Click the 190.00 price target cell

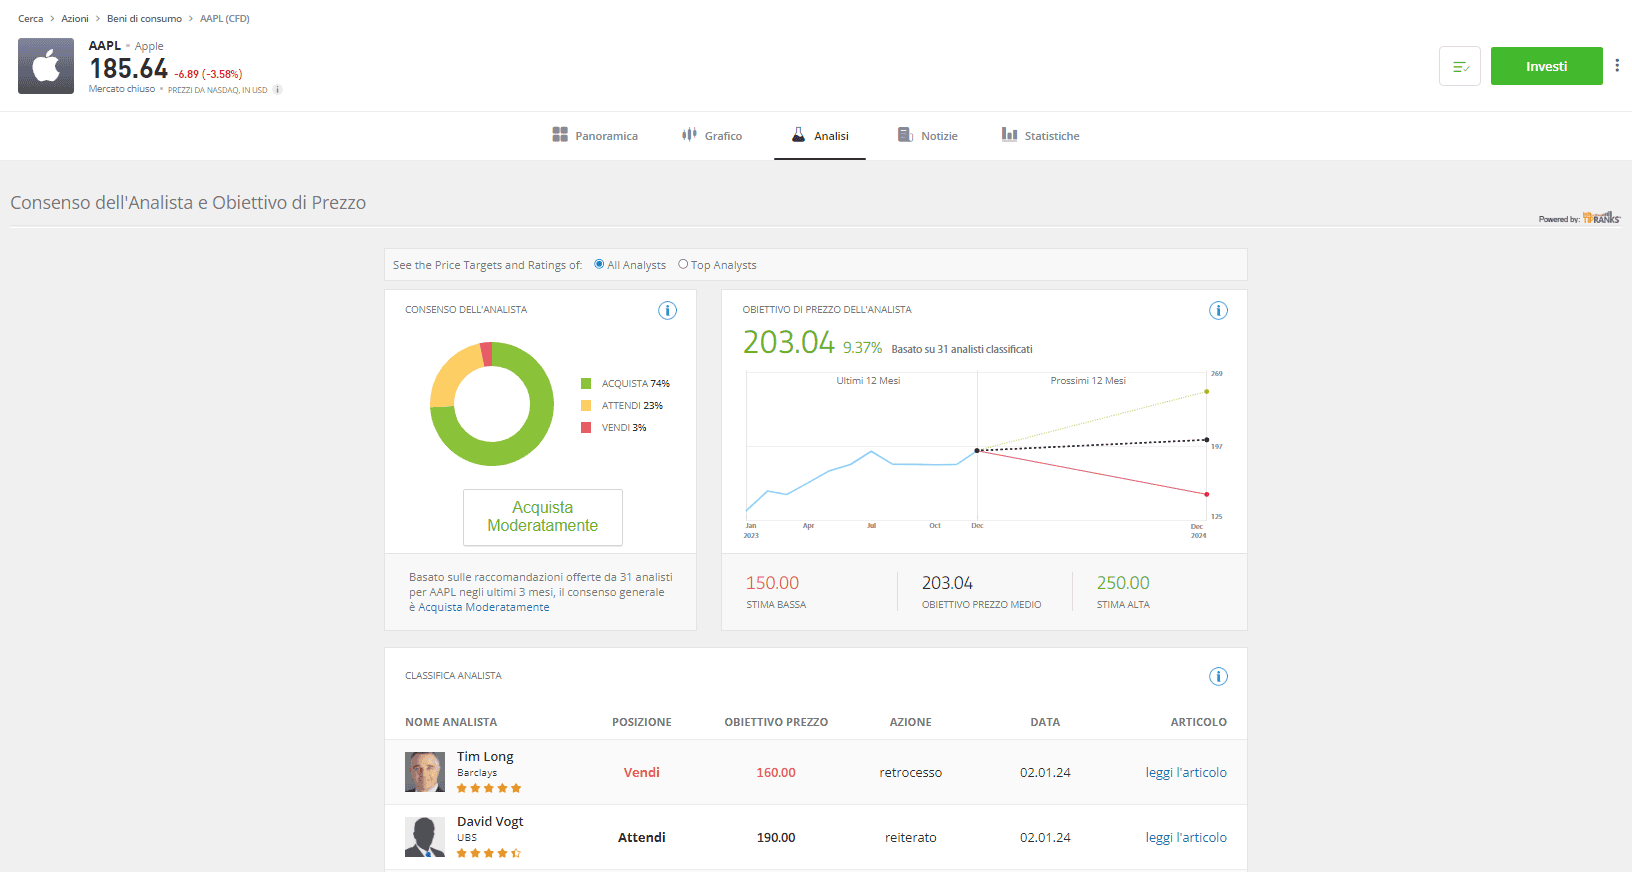pos(776,837)
